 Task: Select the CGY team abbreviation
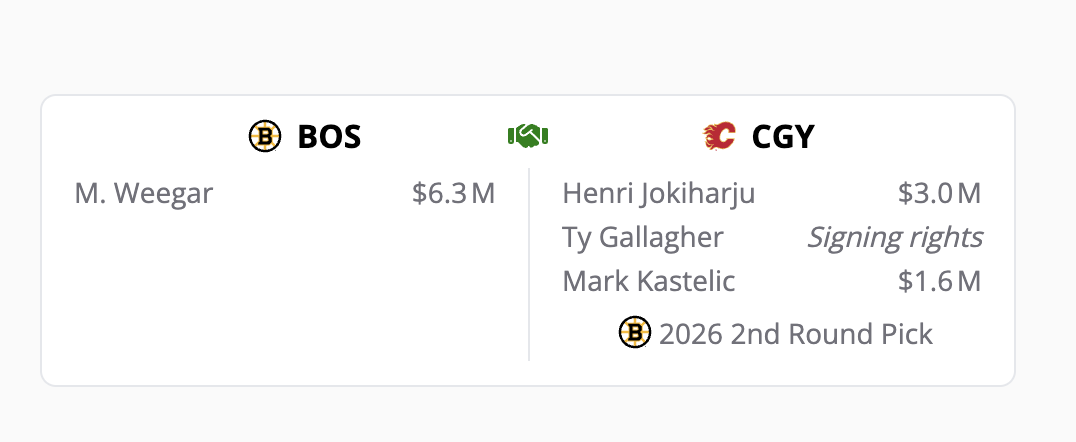[x=783, y=136]
